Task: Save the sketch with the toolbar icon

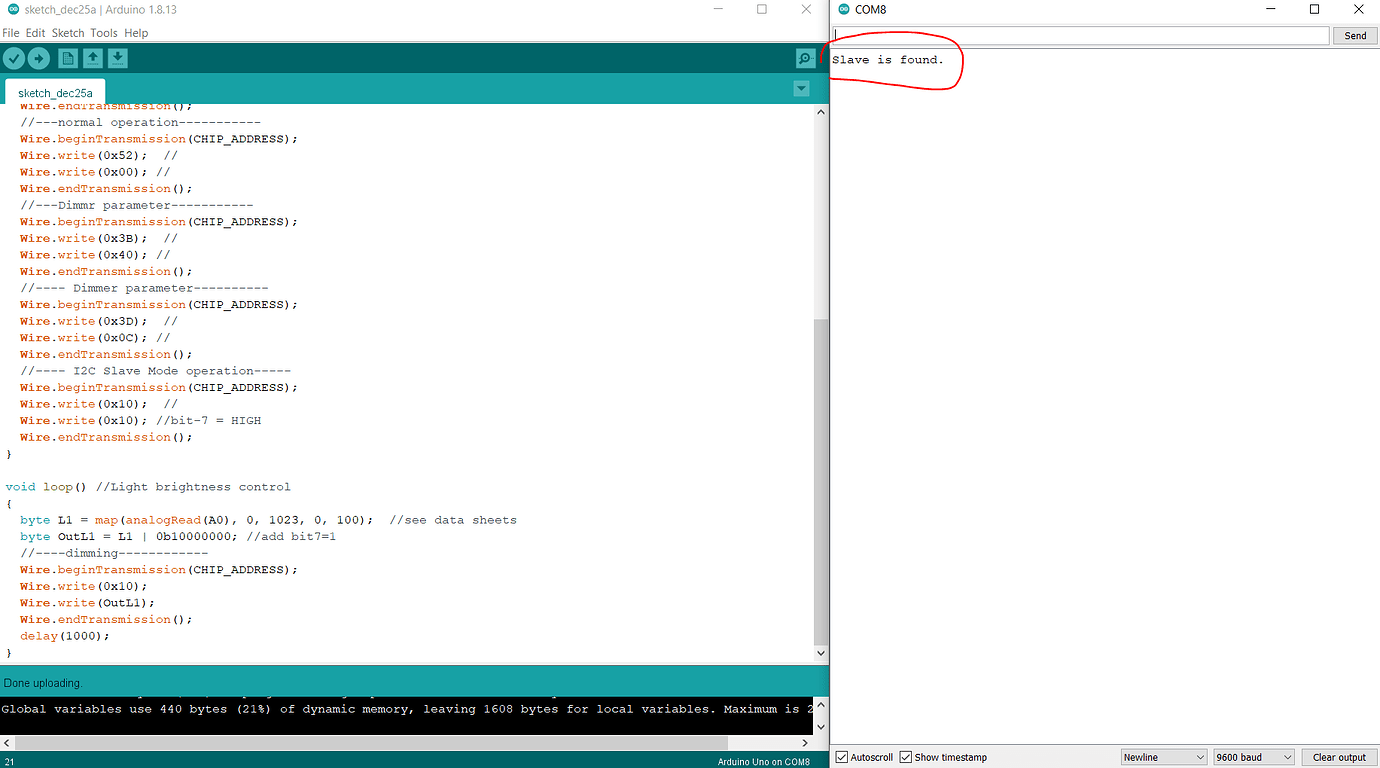Action: click(118, 58)
